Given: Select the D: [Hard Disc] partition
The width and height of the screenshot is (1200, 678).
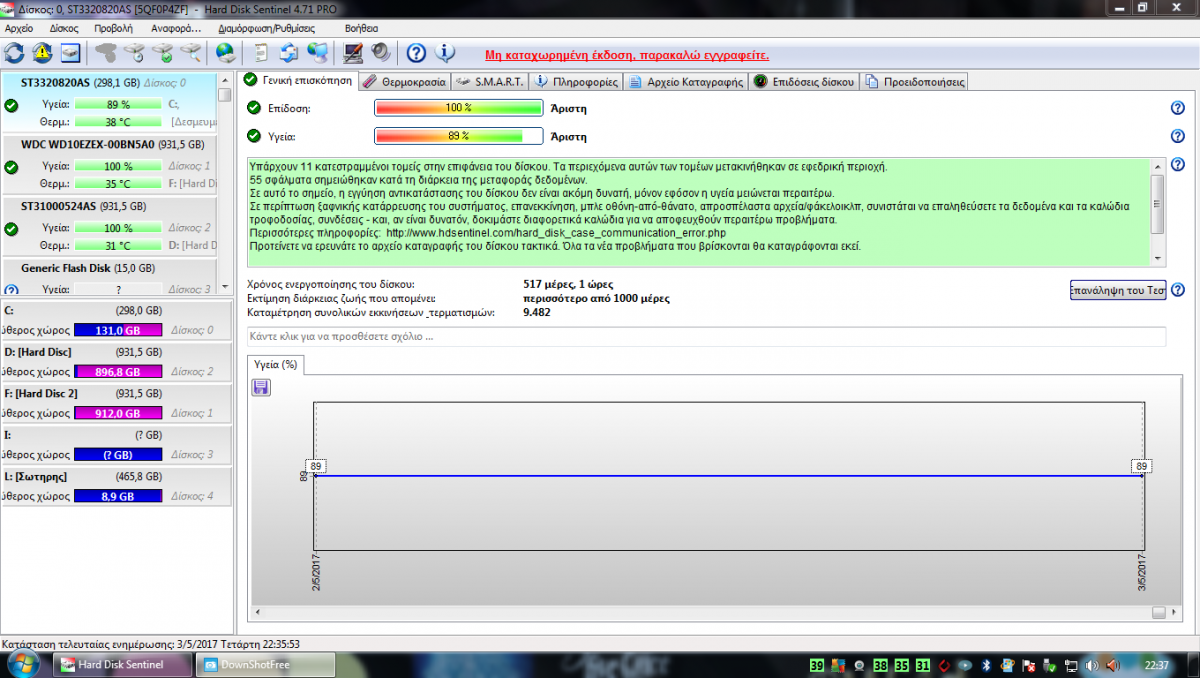Looking at the screenshot, I should click(116, 362).
